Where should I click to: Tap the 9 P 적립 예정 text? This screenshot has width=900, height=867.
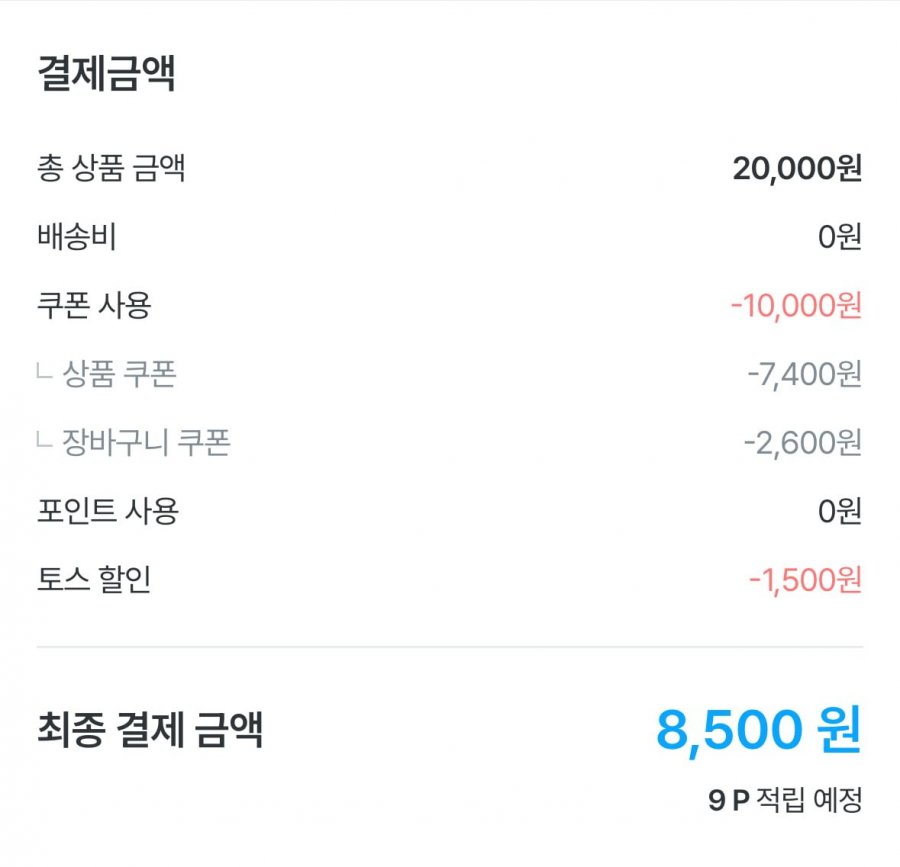coord(785,801)
